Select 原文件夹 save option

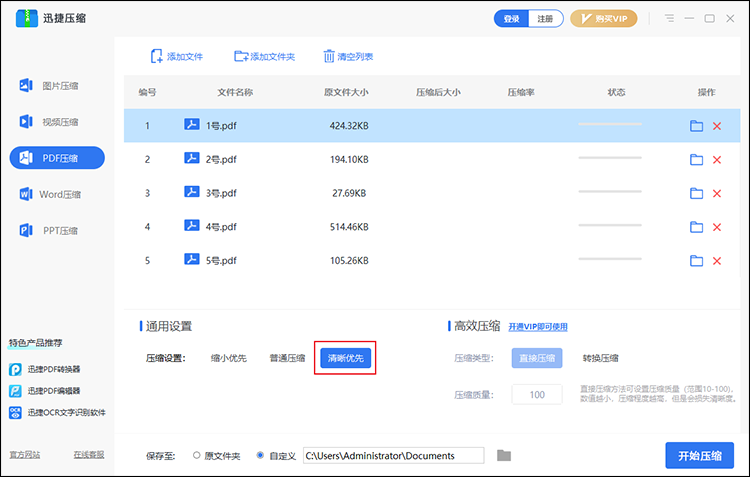pyautogui.click(x=197, y=456)
